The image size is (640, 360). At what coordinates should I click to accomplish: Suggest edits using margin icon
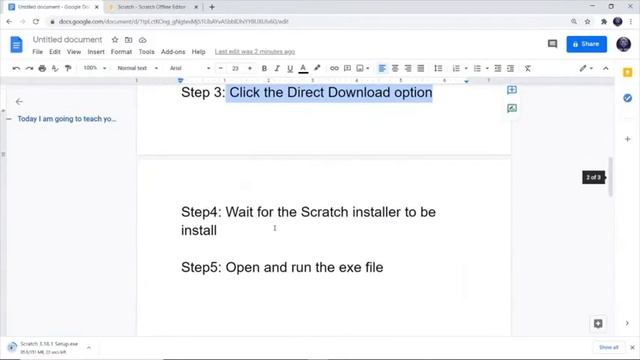tap(512, 108)
